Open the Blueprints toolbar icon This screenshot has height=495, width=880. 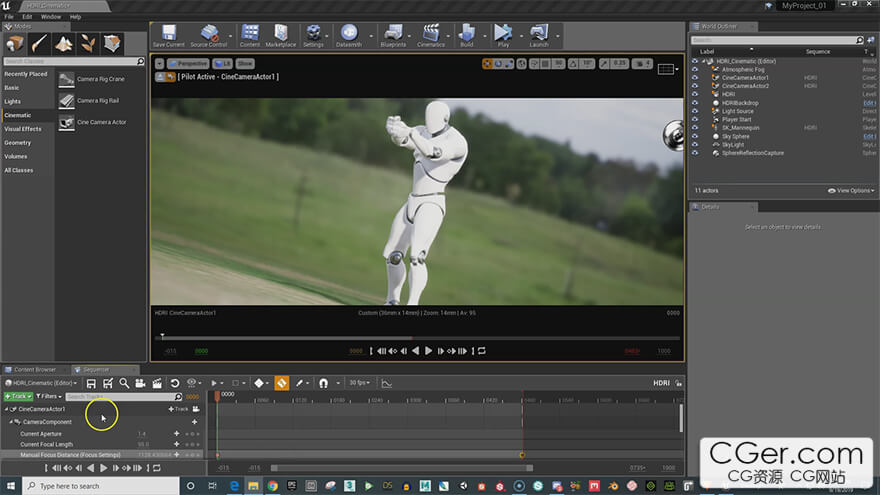(x=393, y=35)
